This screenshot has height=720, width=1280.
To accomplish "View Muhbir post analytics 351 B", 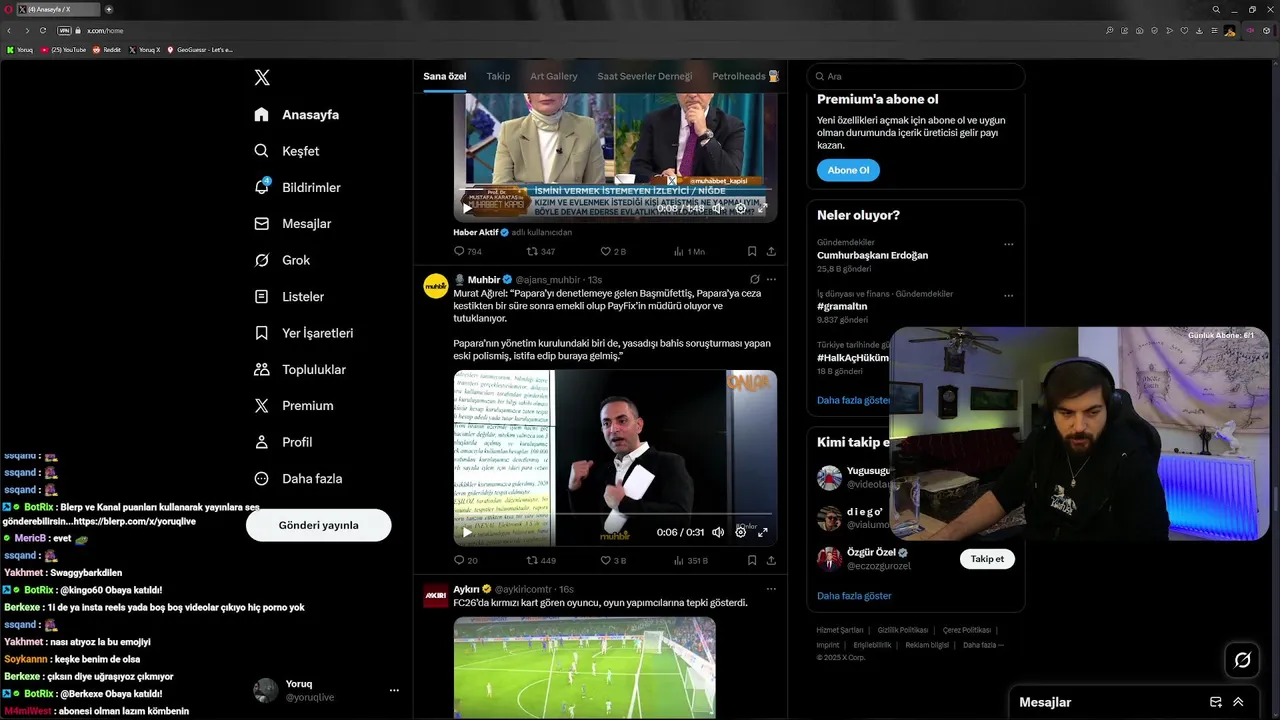I will (x=691, y=561).
